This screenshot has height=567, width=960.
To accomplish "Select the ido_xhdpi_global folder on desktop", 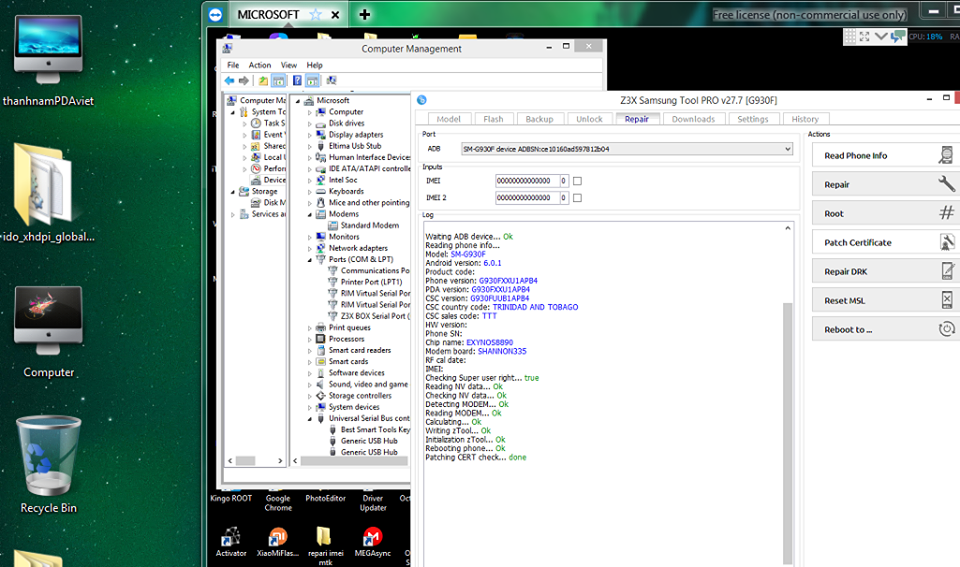I will (47, 192).
